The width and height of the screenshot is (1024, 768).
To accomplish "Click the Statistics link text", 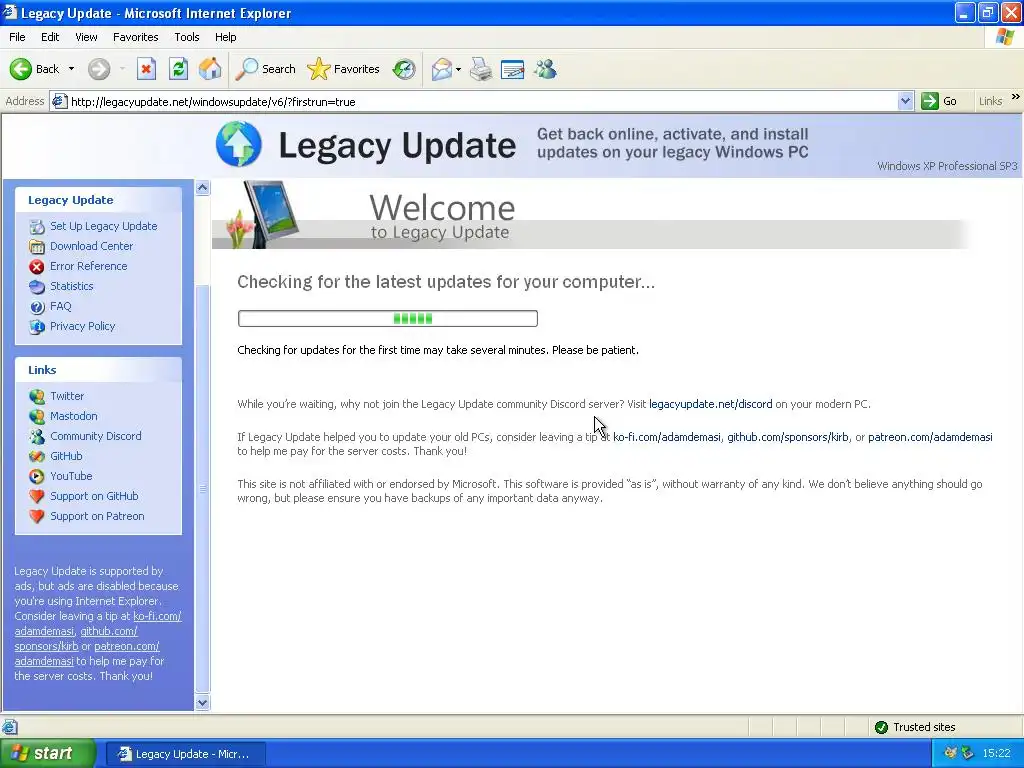I will click(x=72, y=286).
